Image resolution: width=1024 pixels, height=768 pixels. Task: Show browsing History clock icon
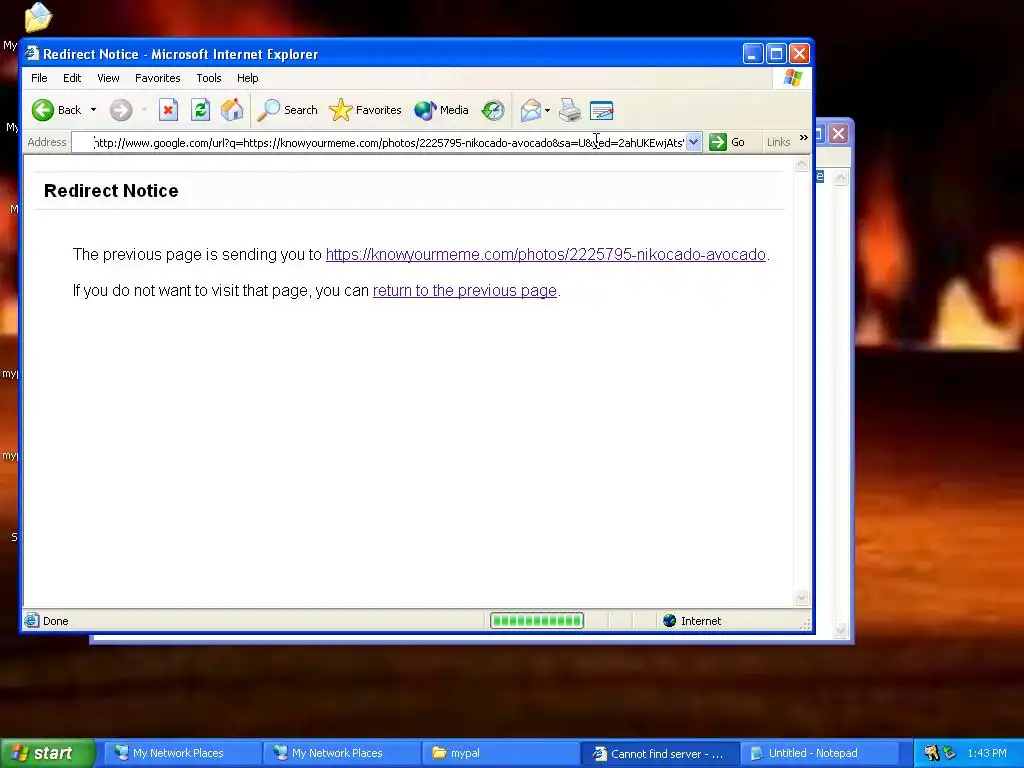pos(493,110)
